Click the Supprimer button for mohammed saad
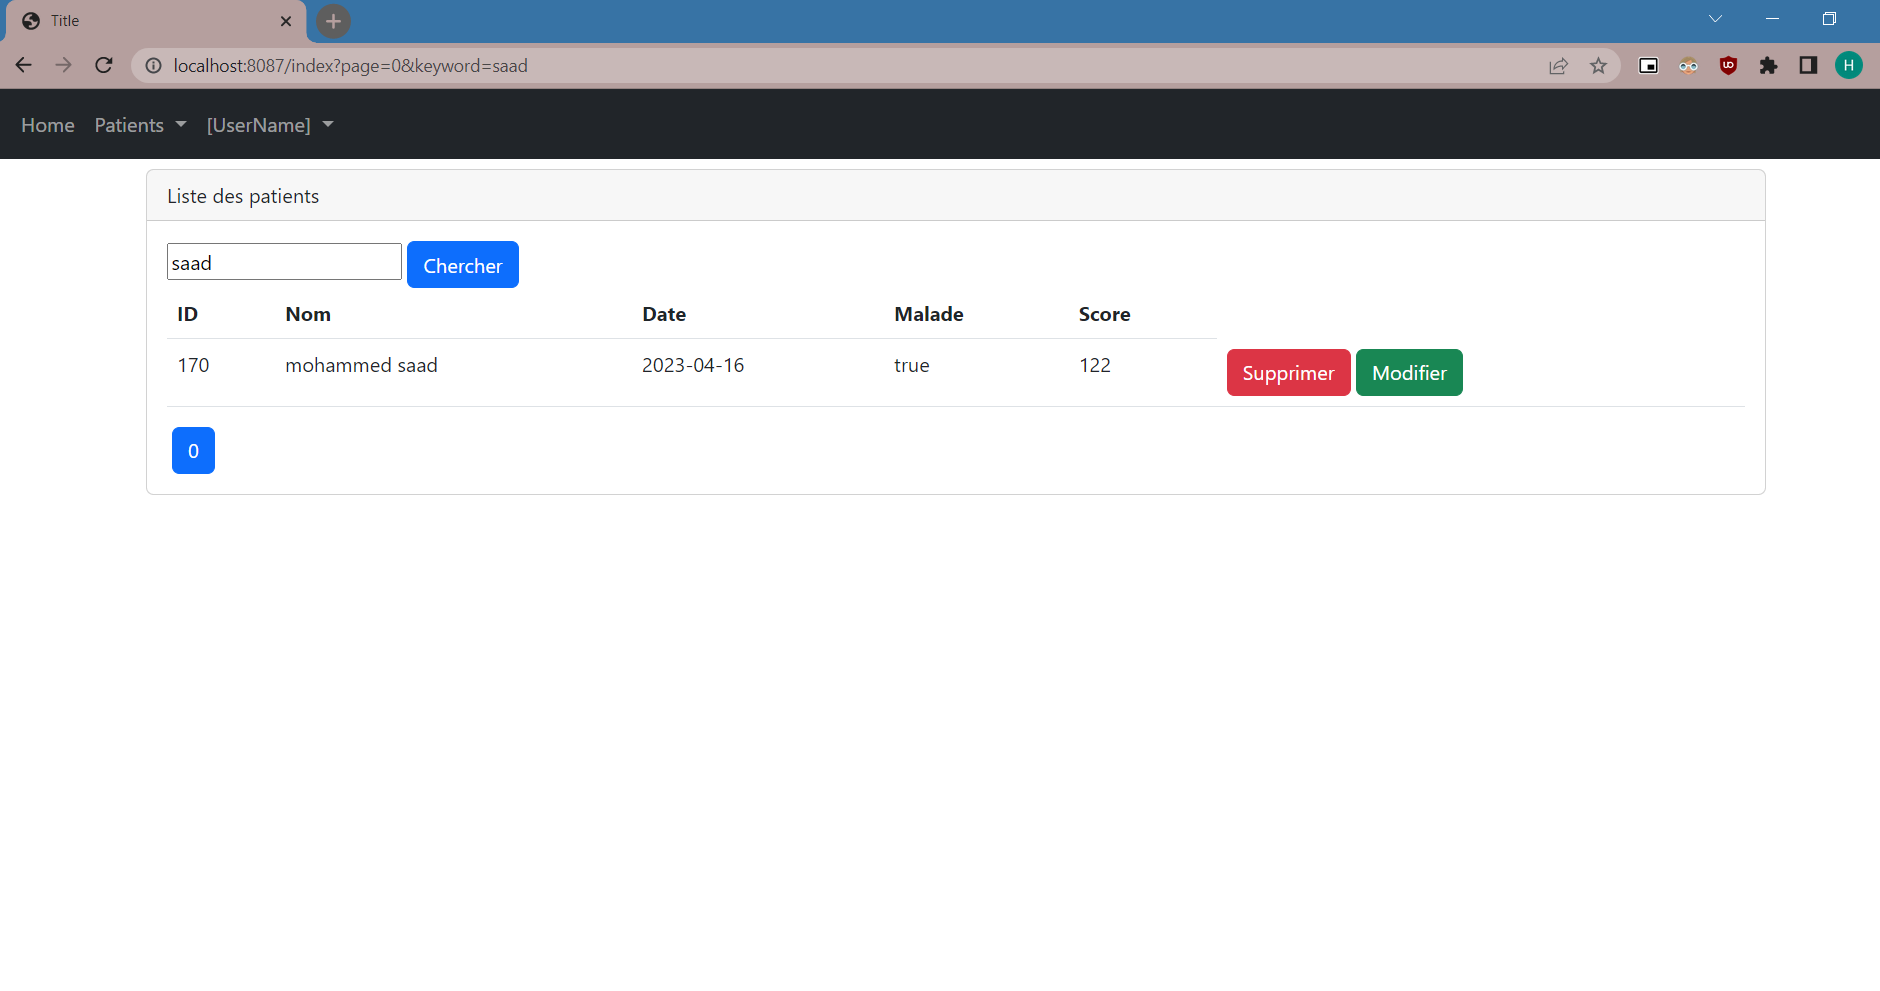Viewport: 1880px width, 991px height. point(1288,372)
